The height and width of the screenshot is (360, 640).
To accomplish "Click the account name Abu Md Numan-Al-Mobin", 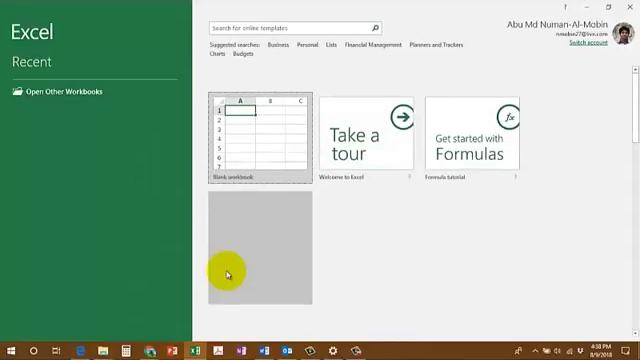I will coord(557,24).
